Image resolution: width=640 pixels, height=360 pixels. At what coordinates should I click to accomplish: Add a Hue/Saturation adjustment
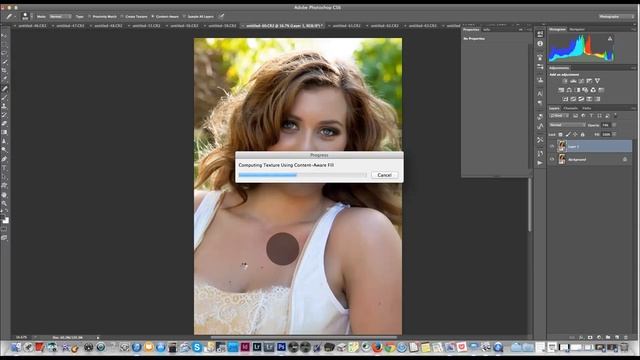tap(561, 90)
